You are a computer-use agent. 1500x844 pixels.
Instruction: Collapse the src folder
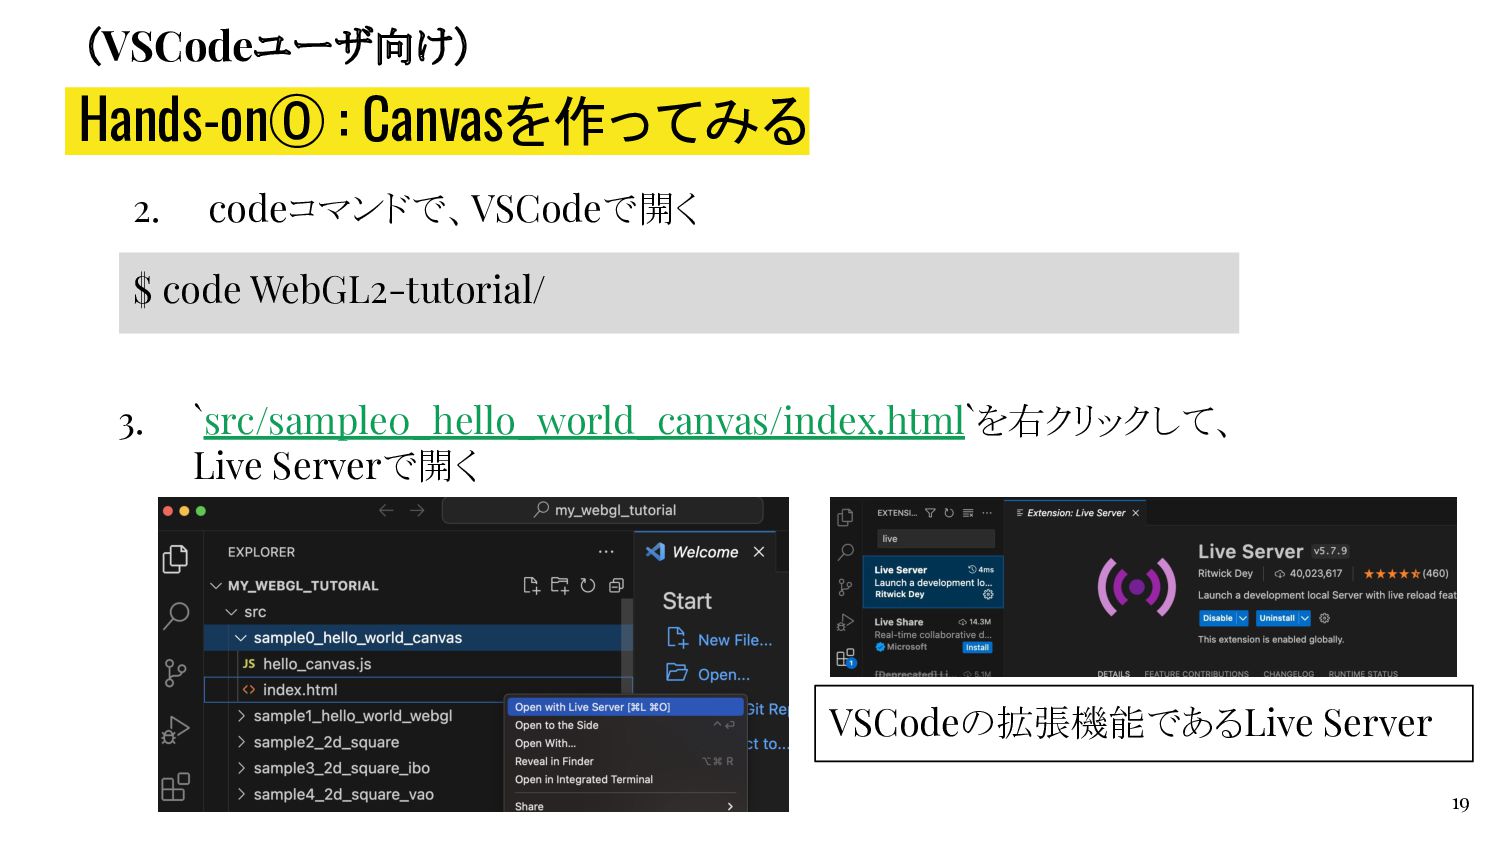point(231,612)
